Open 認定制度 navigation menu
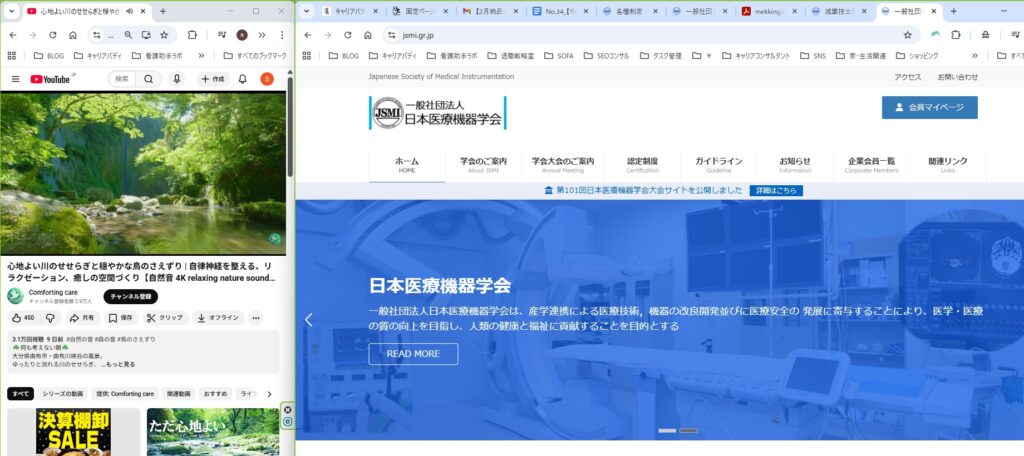This screenshot has width=1024, height=456. [643, 165]
